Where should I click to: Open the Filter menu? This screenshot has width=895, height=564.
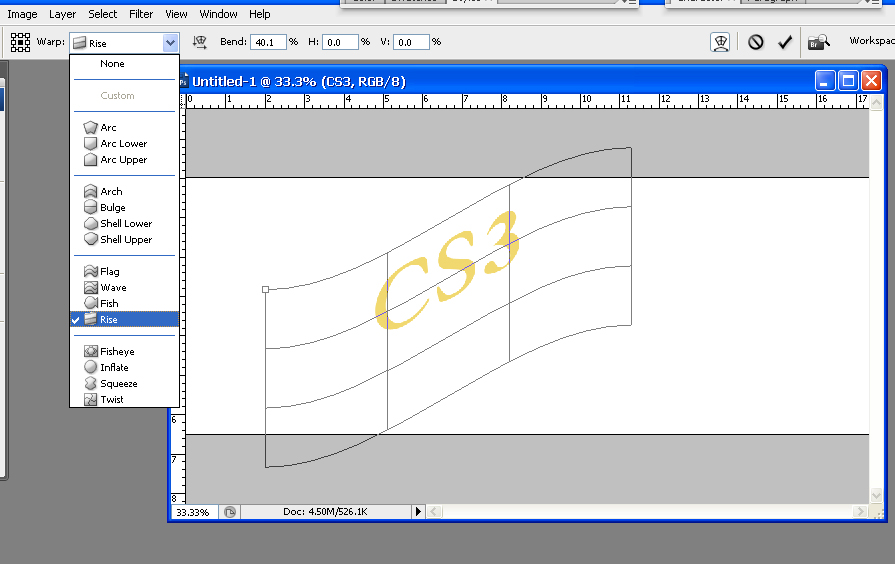coord(141,14)
